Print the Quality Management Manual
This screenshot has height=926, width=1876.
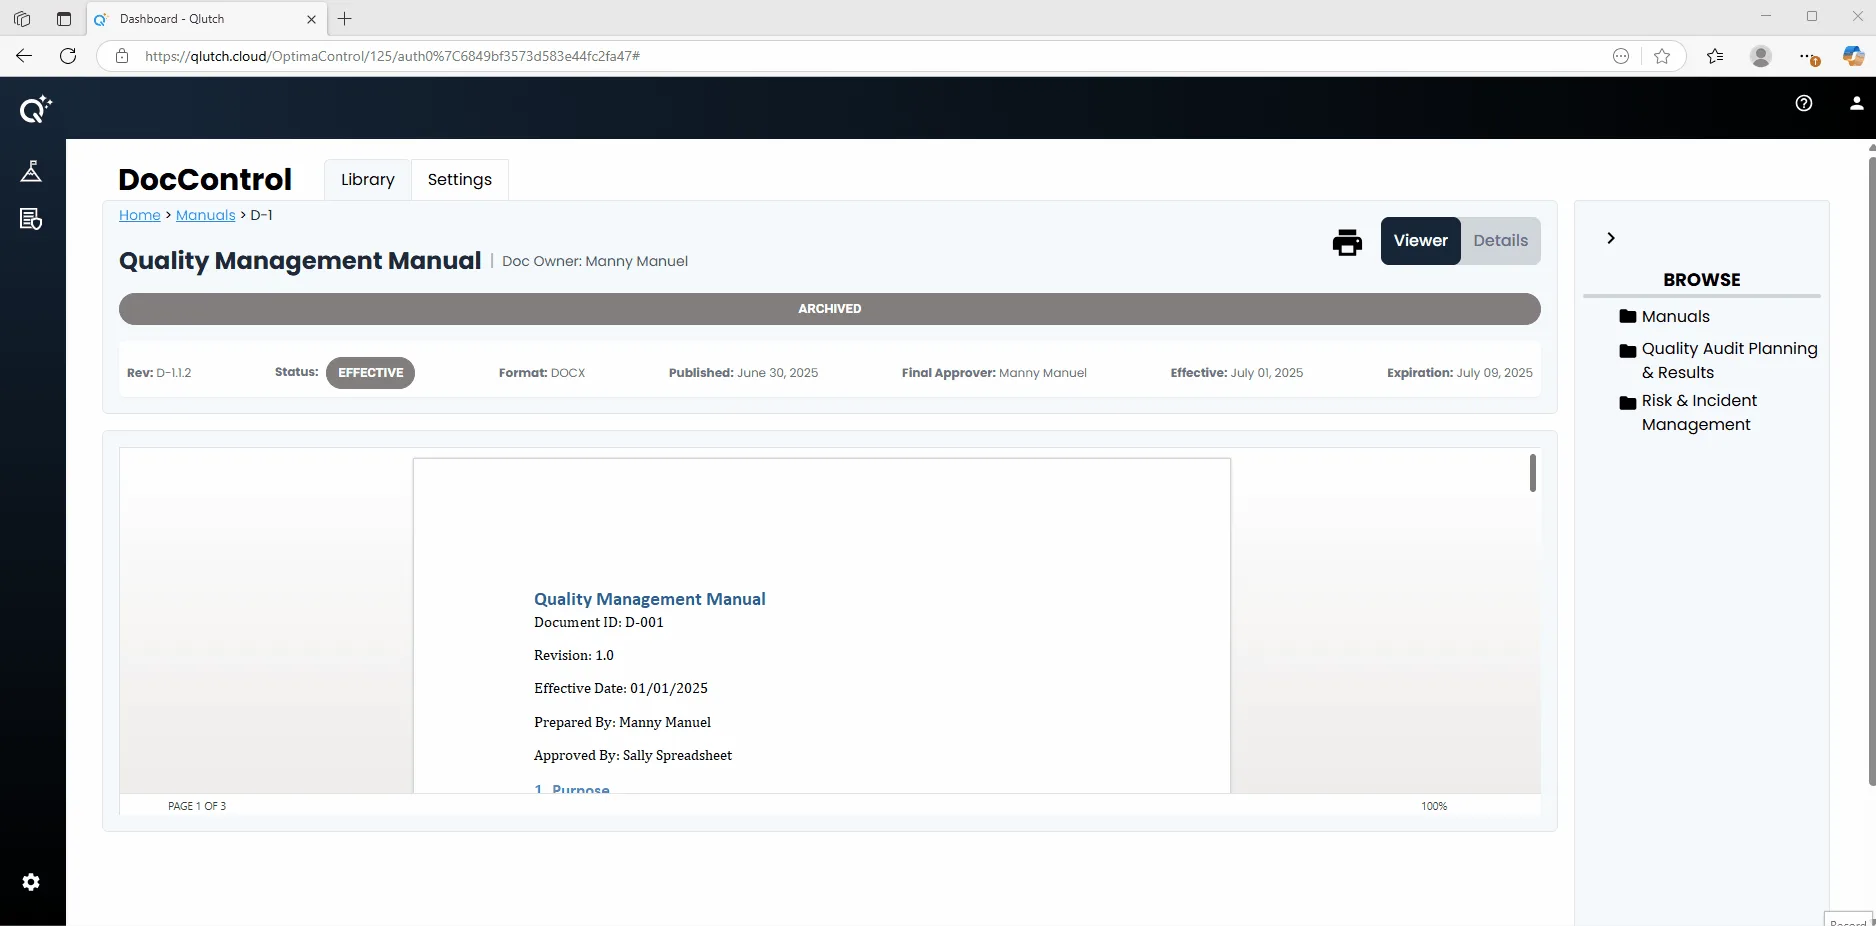pyautogui.click(x=1347, y=242)
